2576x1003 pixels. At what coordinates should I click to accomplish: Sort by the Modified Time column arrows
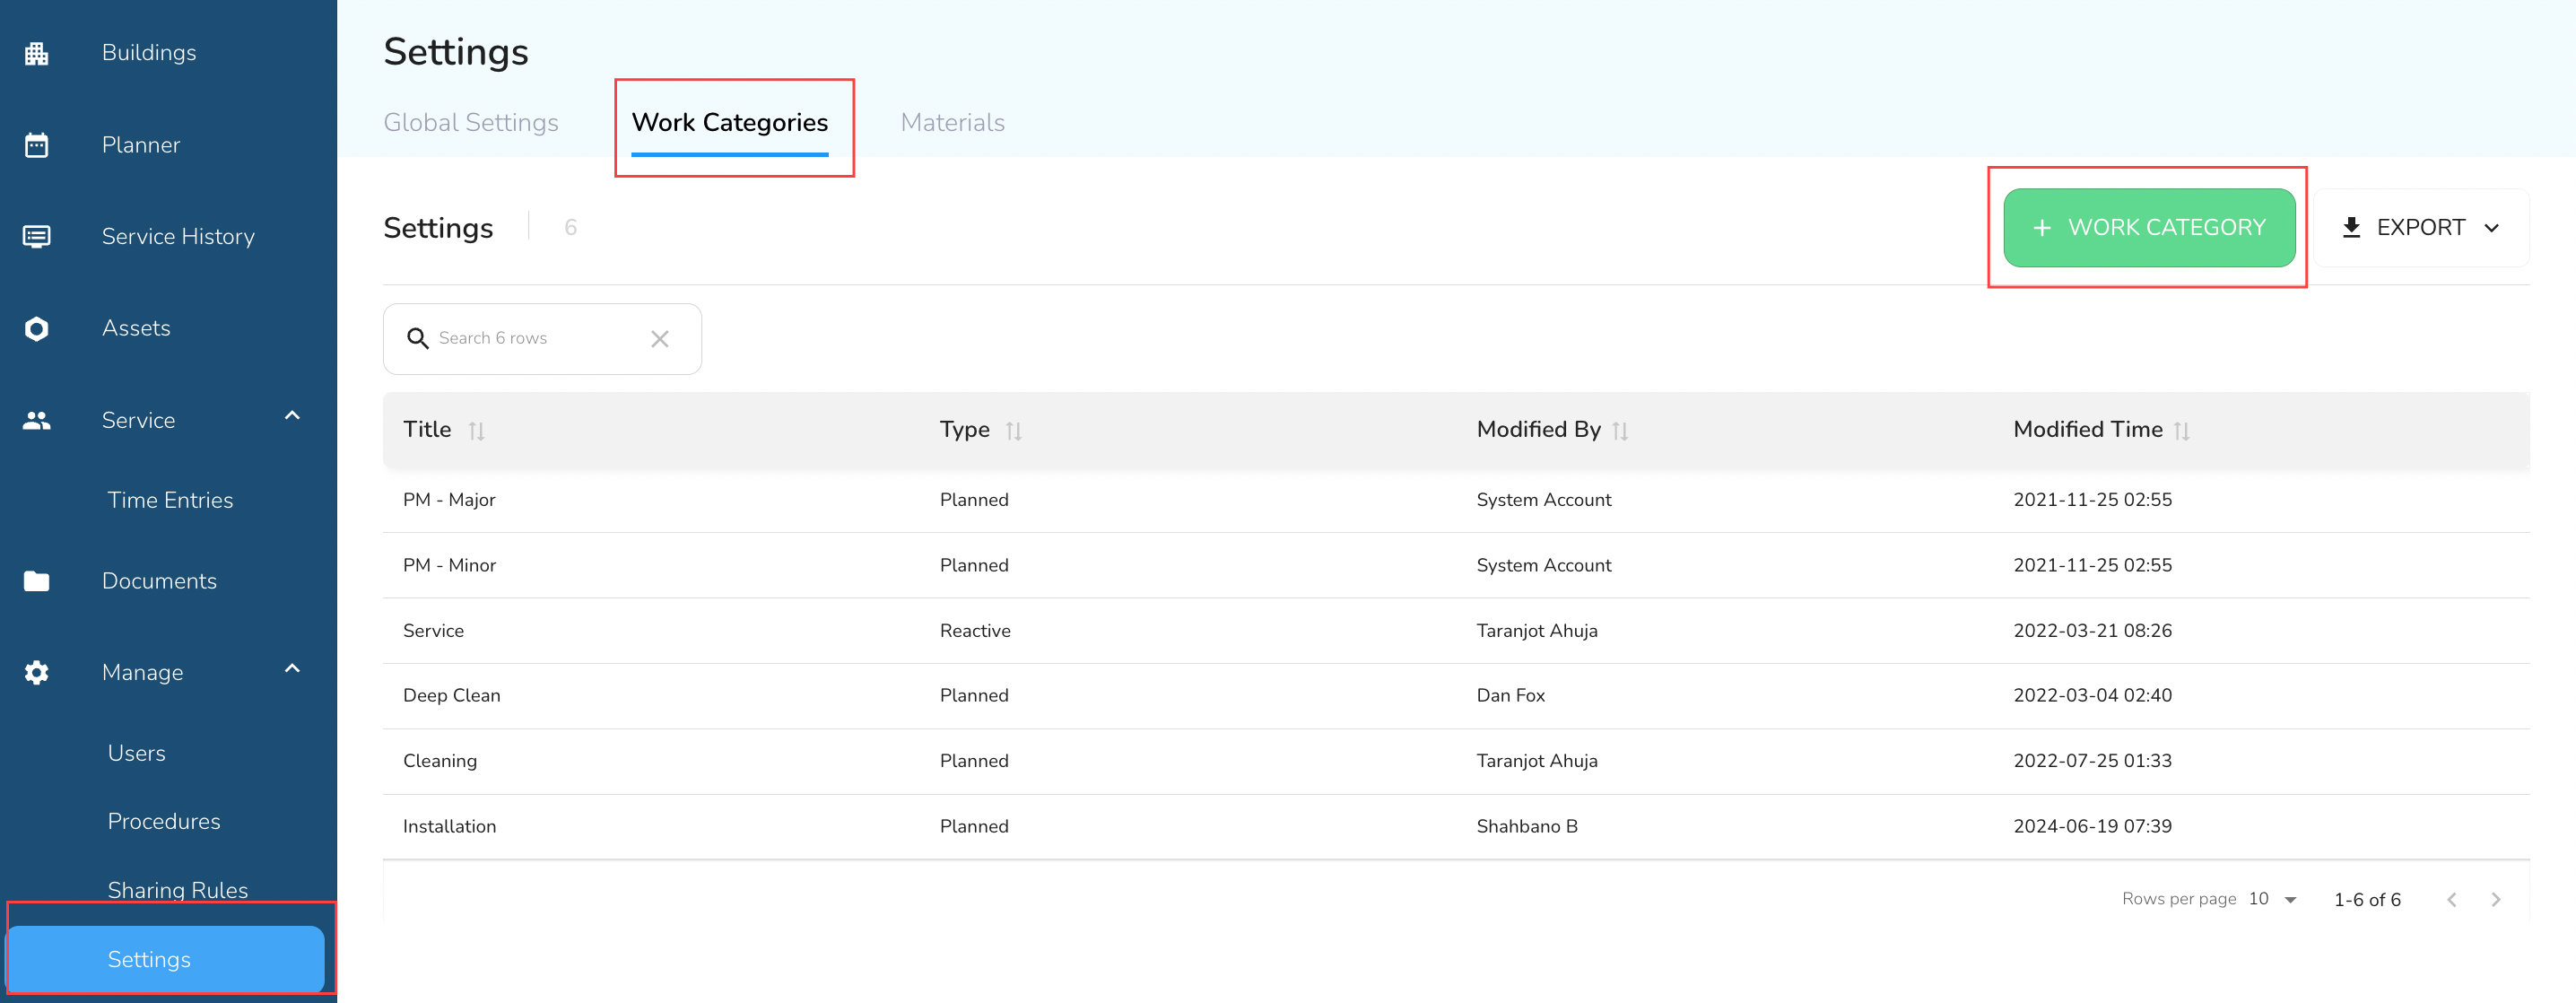pyautogui.click(x=2182, y=431)
